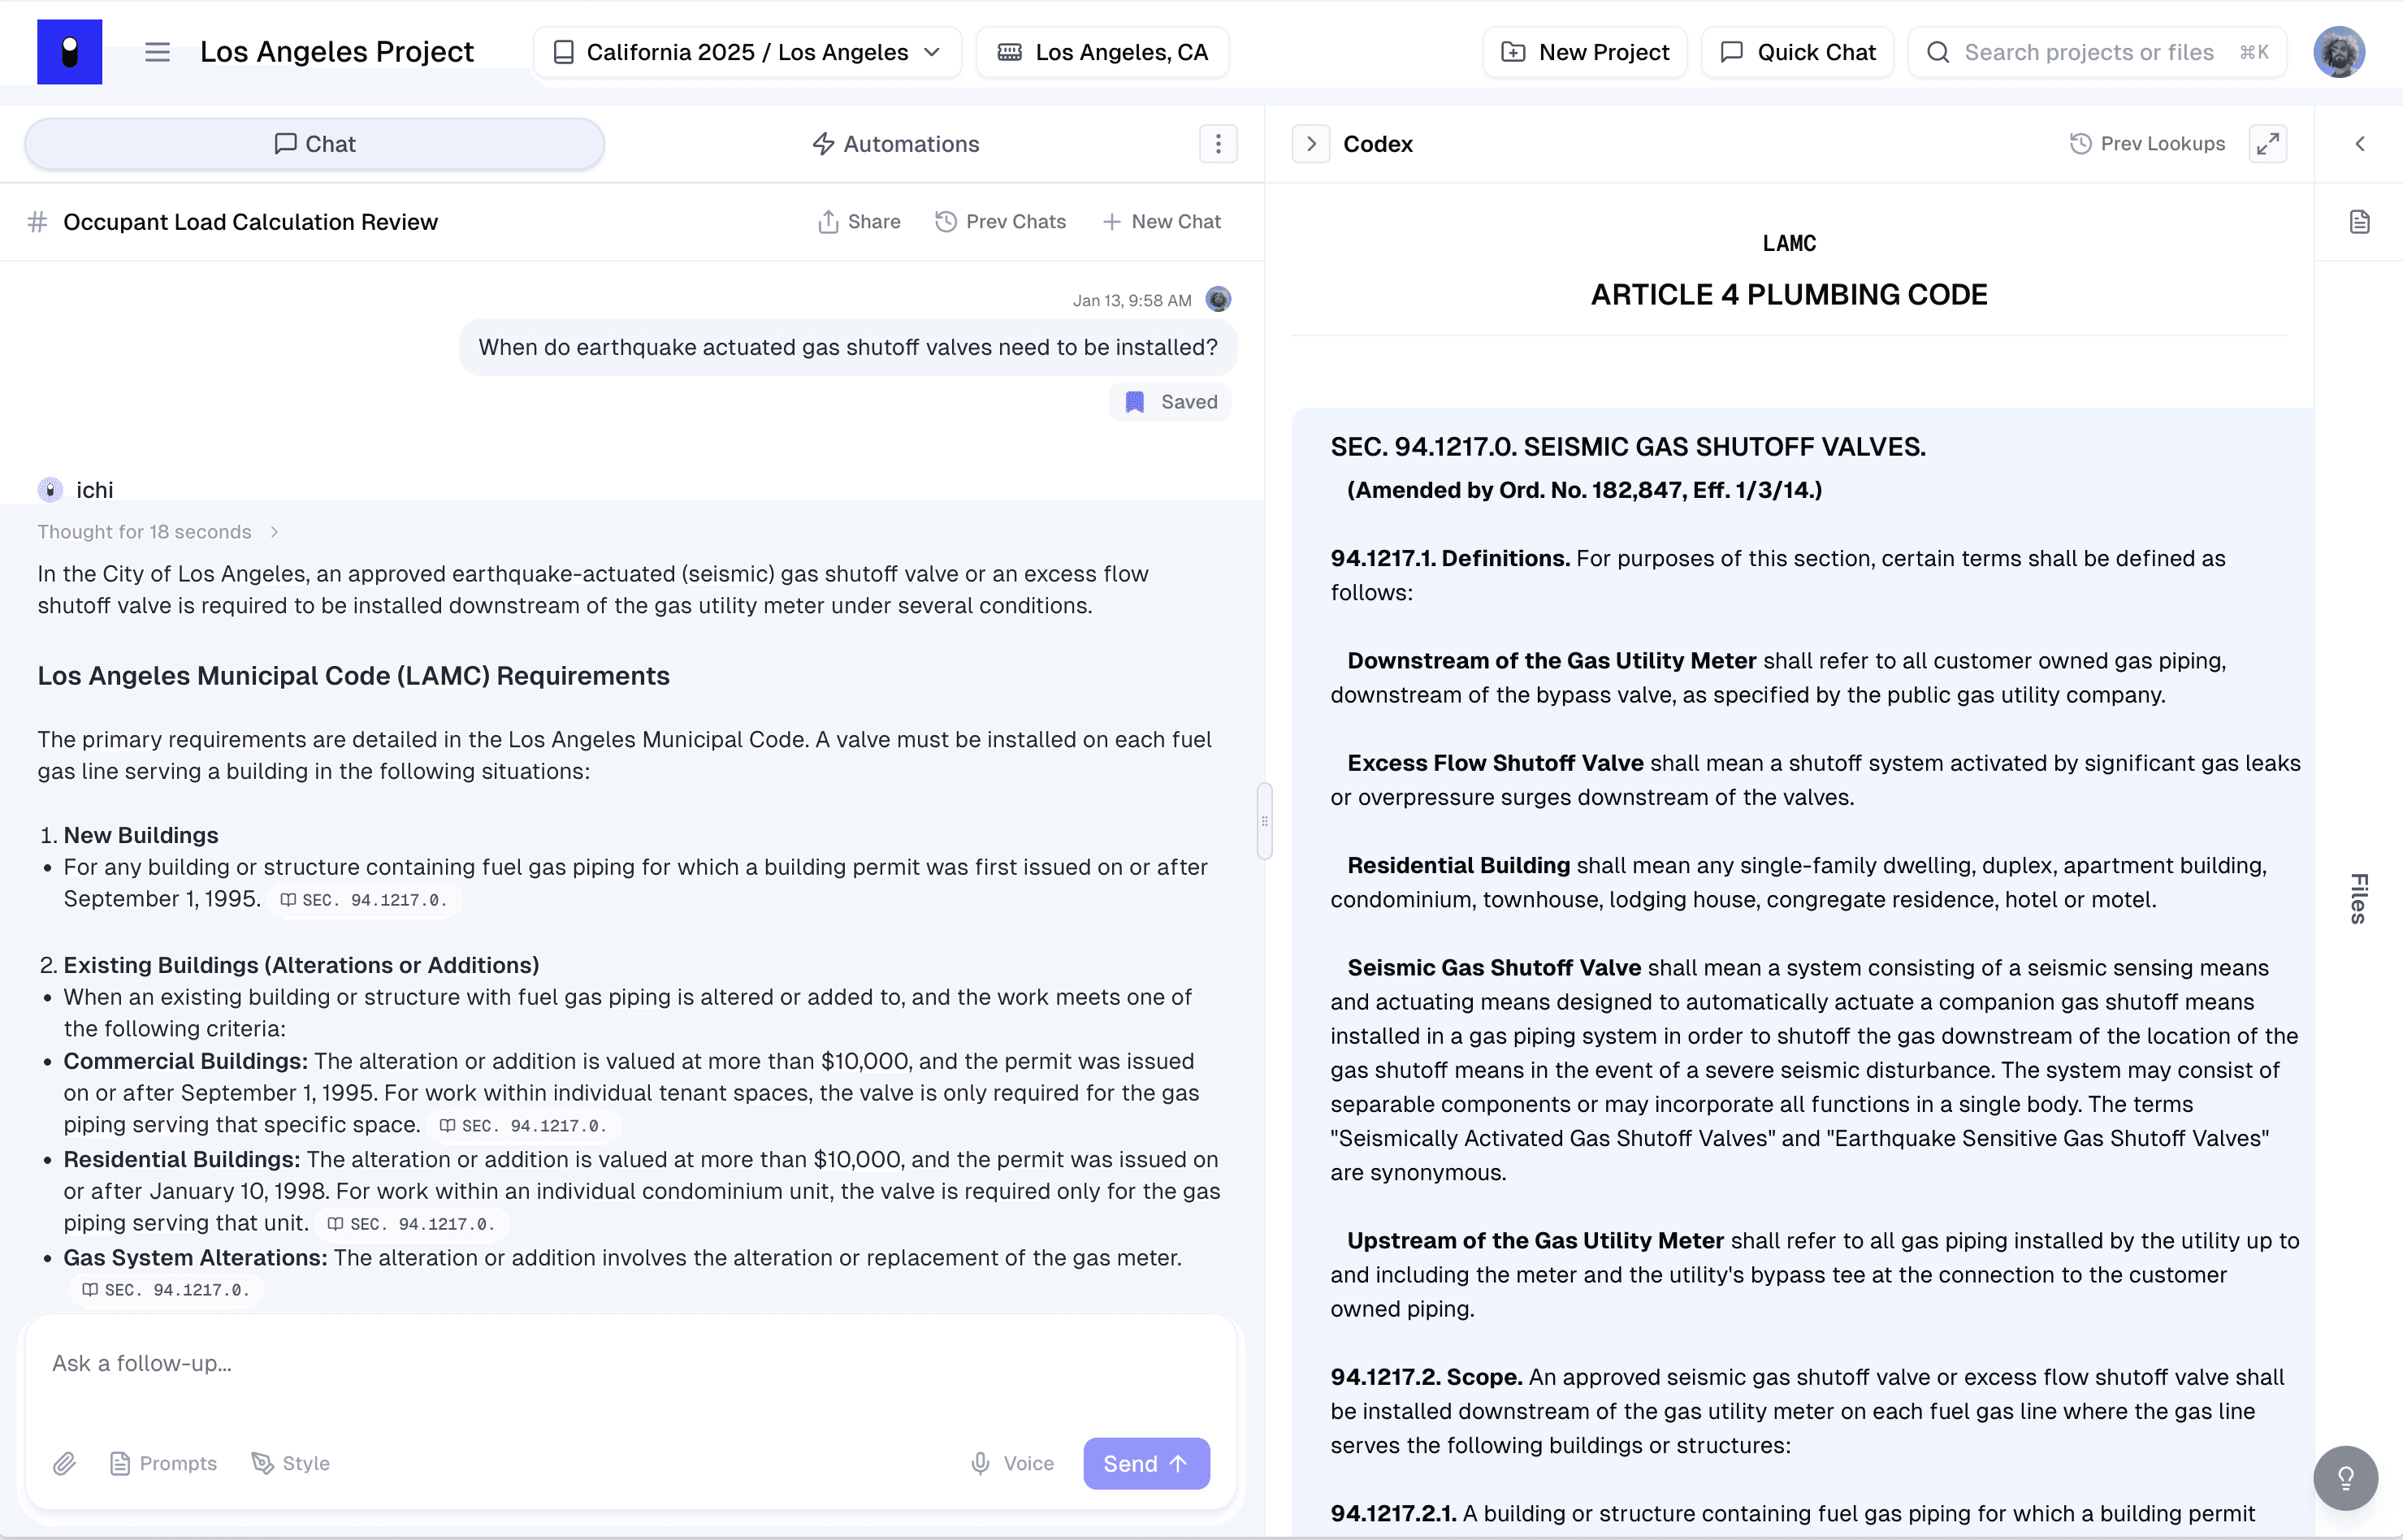Open the document icon in right sidebar
Viewport: 2403px width, 1540px height.
pos(2359,222)
